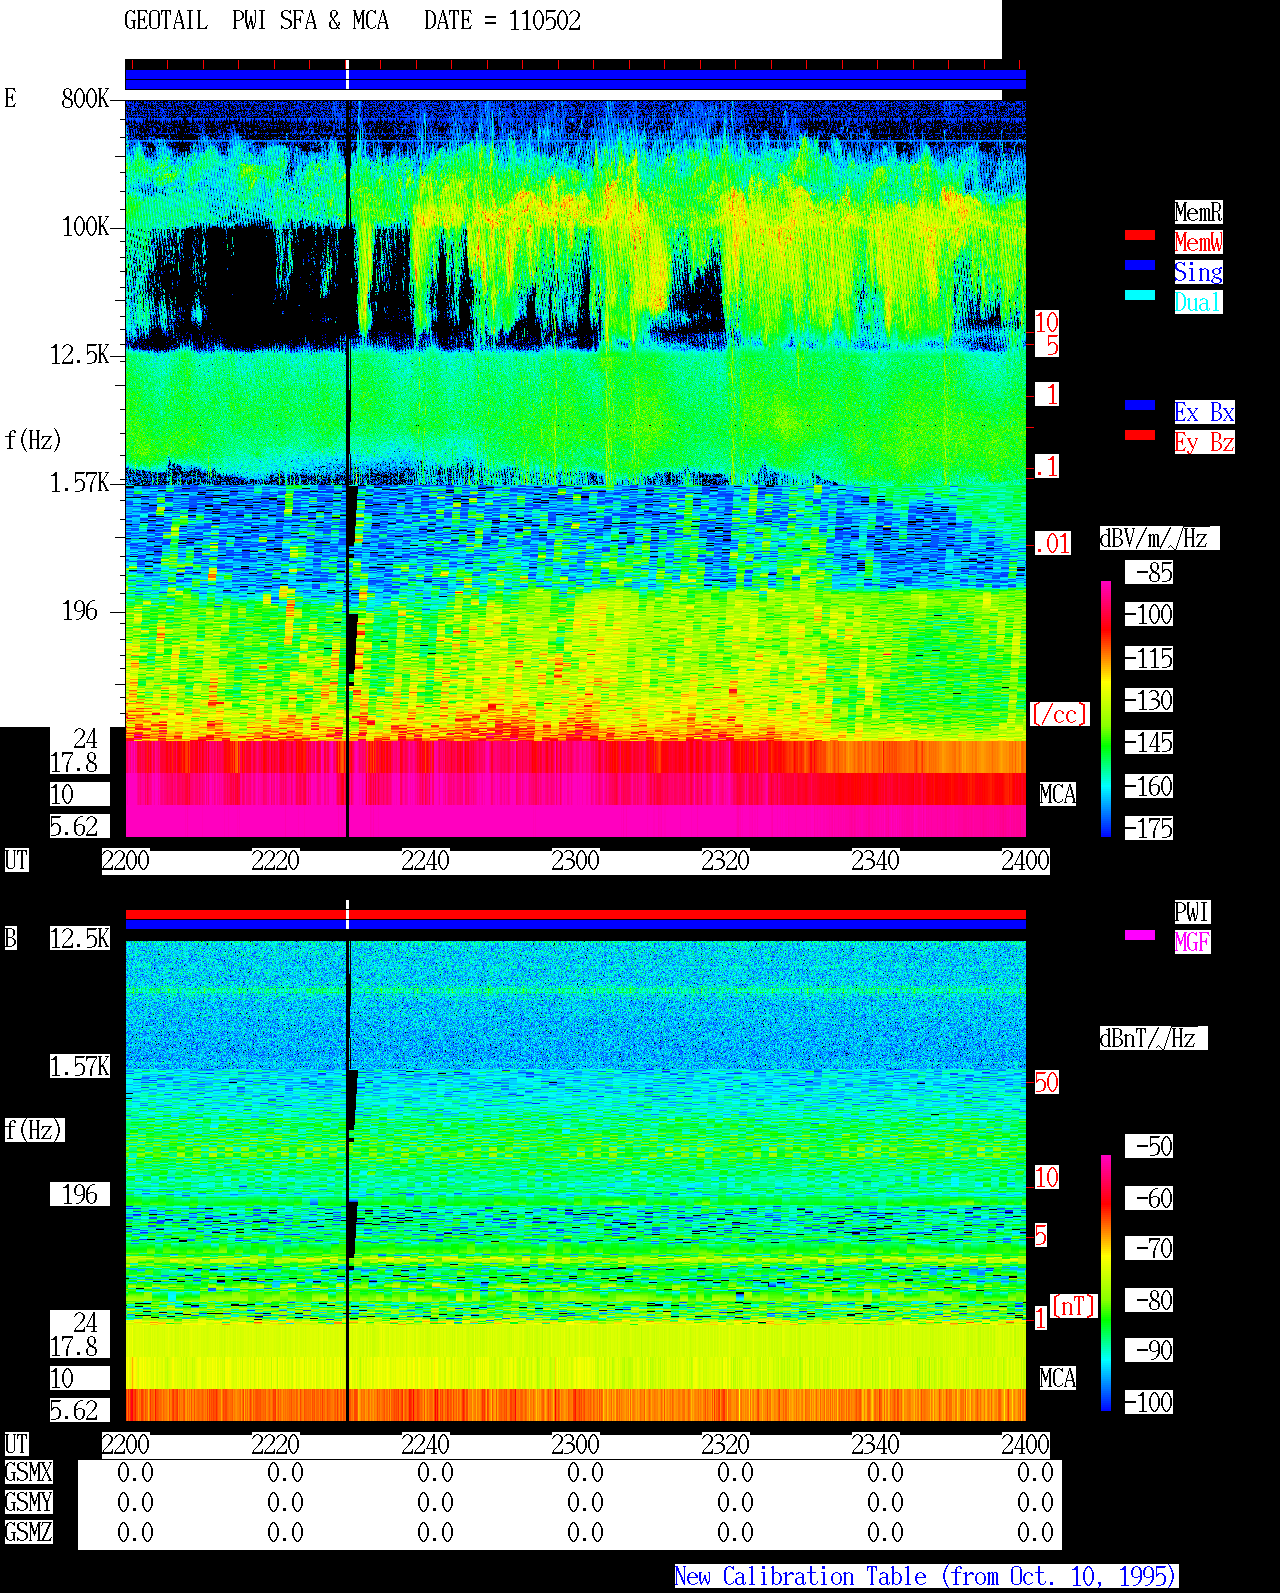Click the "E" panel label
1280x1593 pixels.
pyautogui.click(x=10, y=98)
